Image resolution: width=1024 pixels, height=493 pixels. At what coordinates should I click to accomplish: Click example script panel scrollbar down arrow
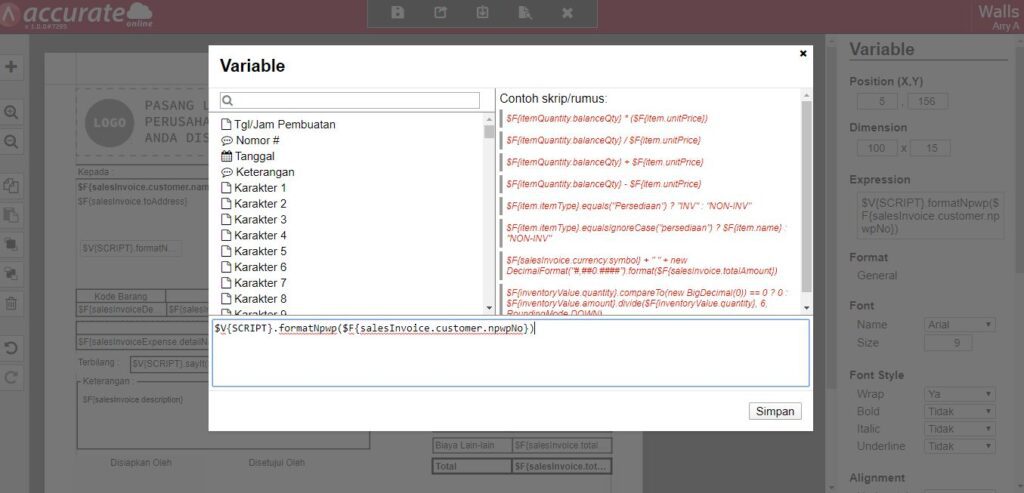coord(807,308)
